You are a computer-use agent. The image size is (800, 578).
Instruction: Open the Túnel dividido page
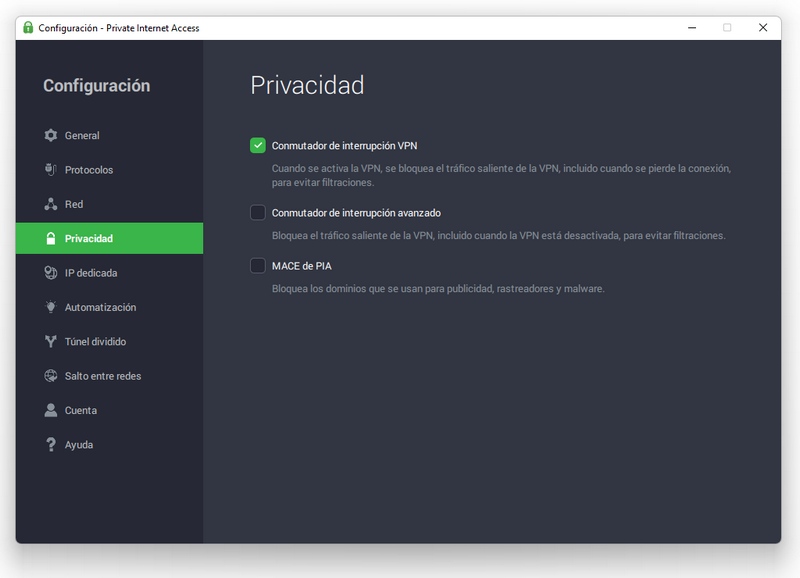(x=109, y=341)
